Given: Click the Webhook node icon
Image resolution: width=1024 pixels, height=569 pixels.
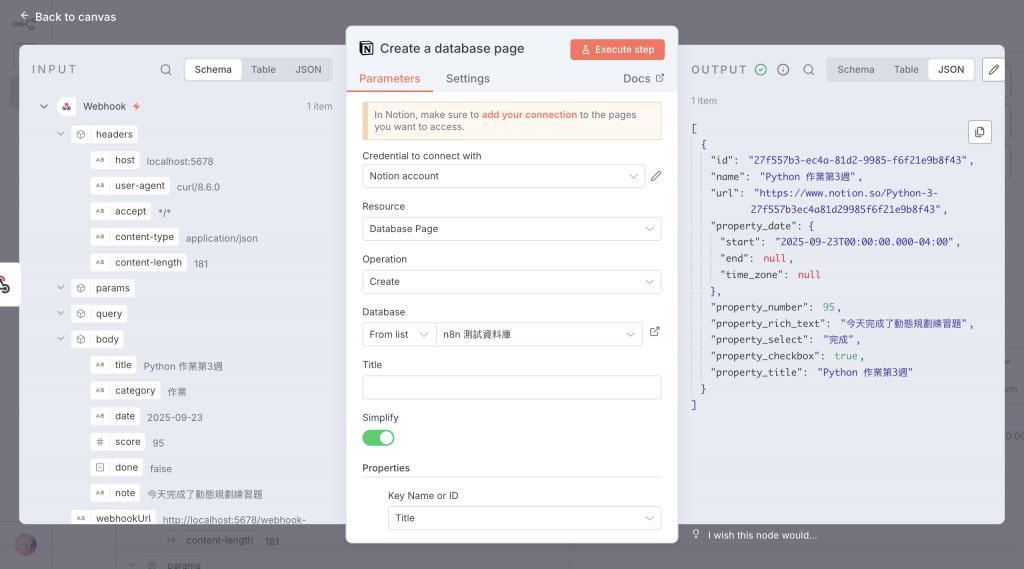Looking at the screenshot, I should coord(67,106).
